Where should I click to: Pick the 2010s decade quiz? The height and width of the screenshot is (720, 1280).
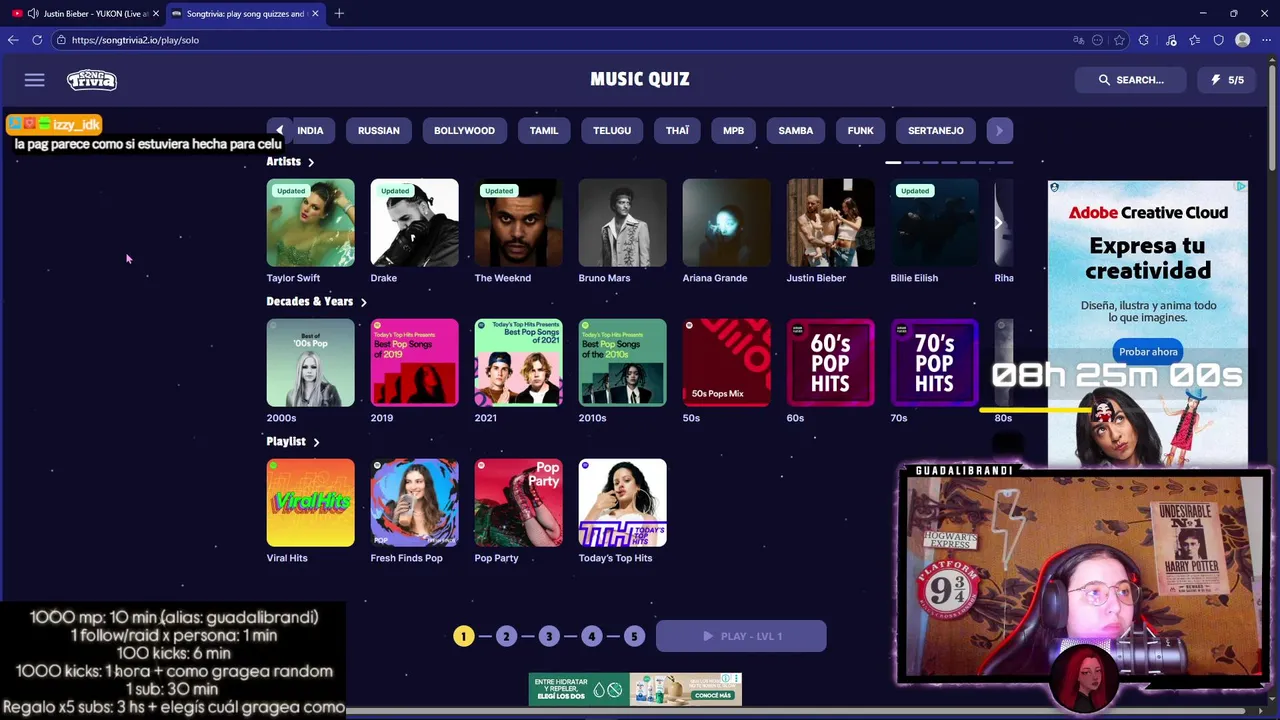click(x=622, y=363)
